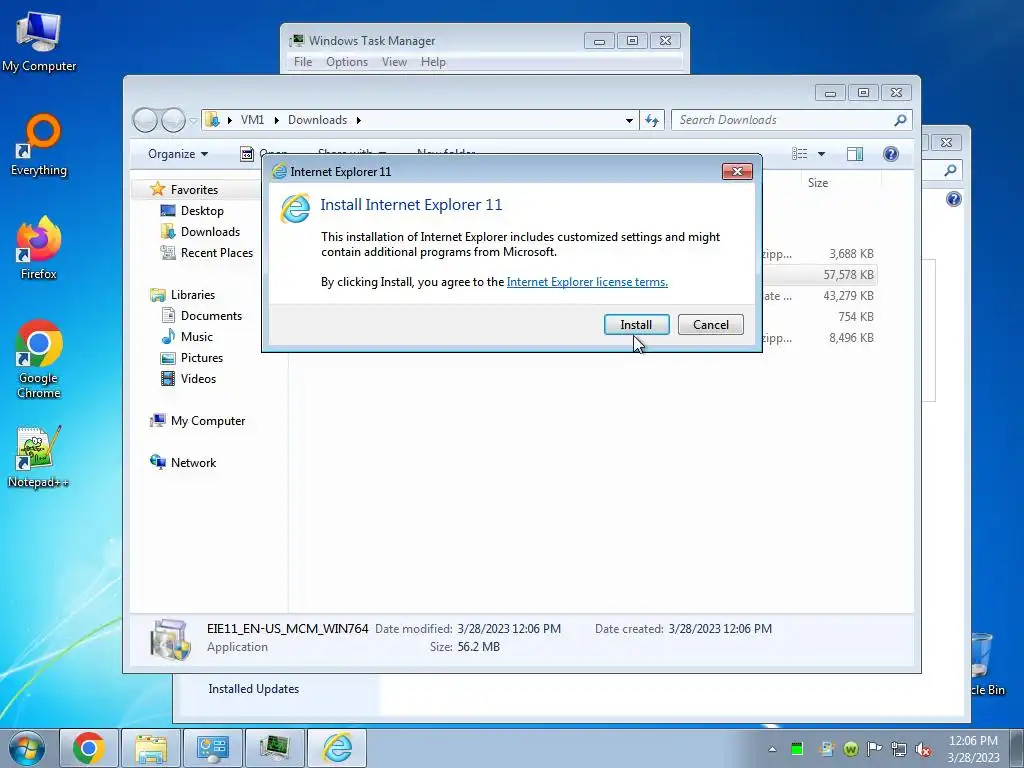Viewport: 1024px width, 768px height.
Task: Click the network tray icon
Action: (x=899, y=749)
